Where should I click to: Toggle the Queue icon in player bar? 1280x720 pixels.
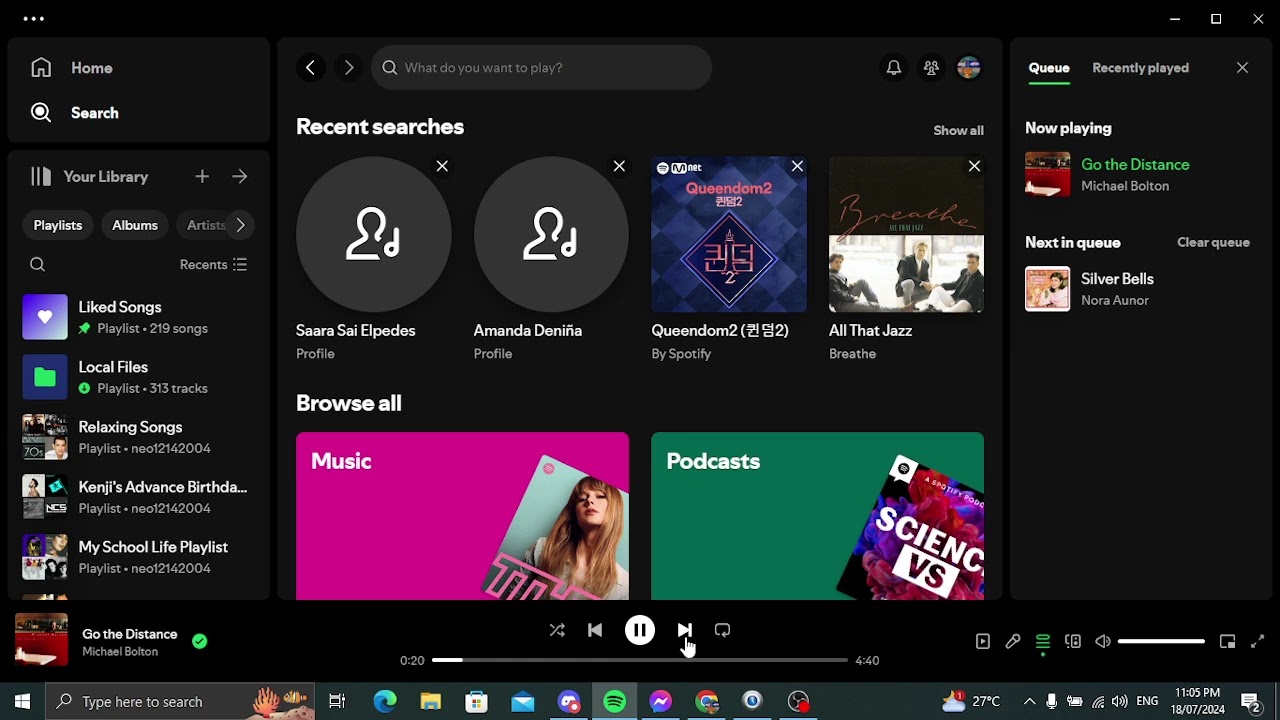(1043, 642)
